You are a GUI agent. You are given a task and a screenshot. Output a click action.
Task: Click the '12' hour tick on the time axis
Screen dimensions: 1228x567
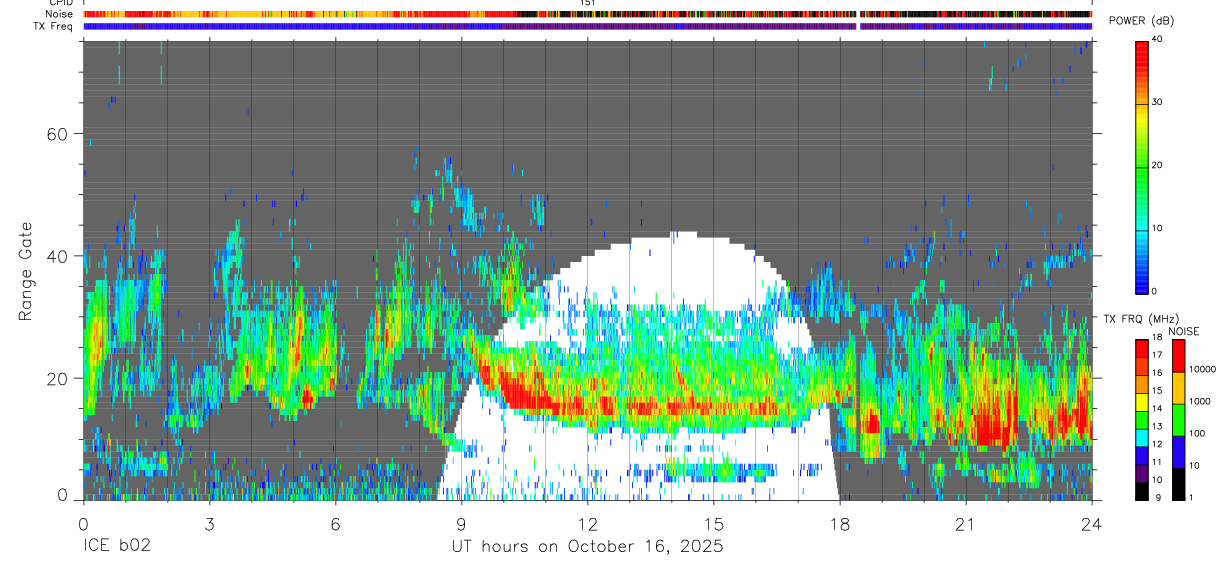tap(588, 523)
